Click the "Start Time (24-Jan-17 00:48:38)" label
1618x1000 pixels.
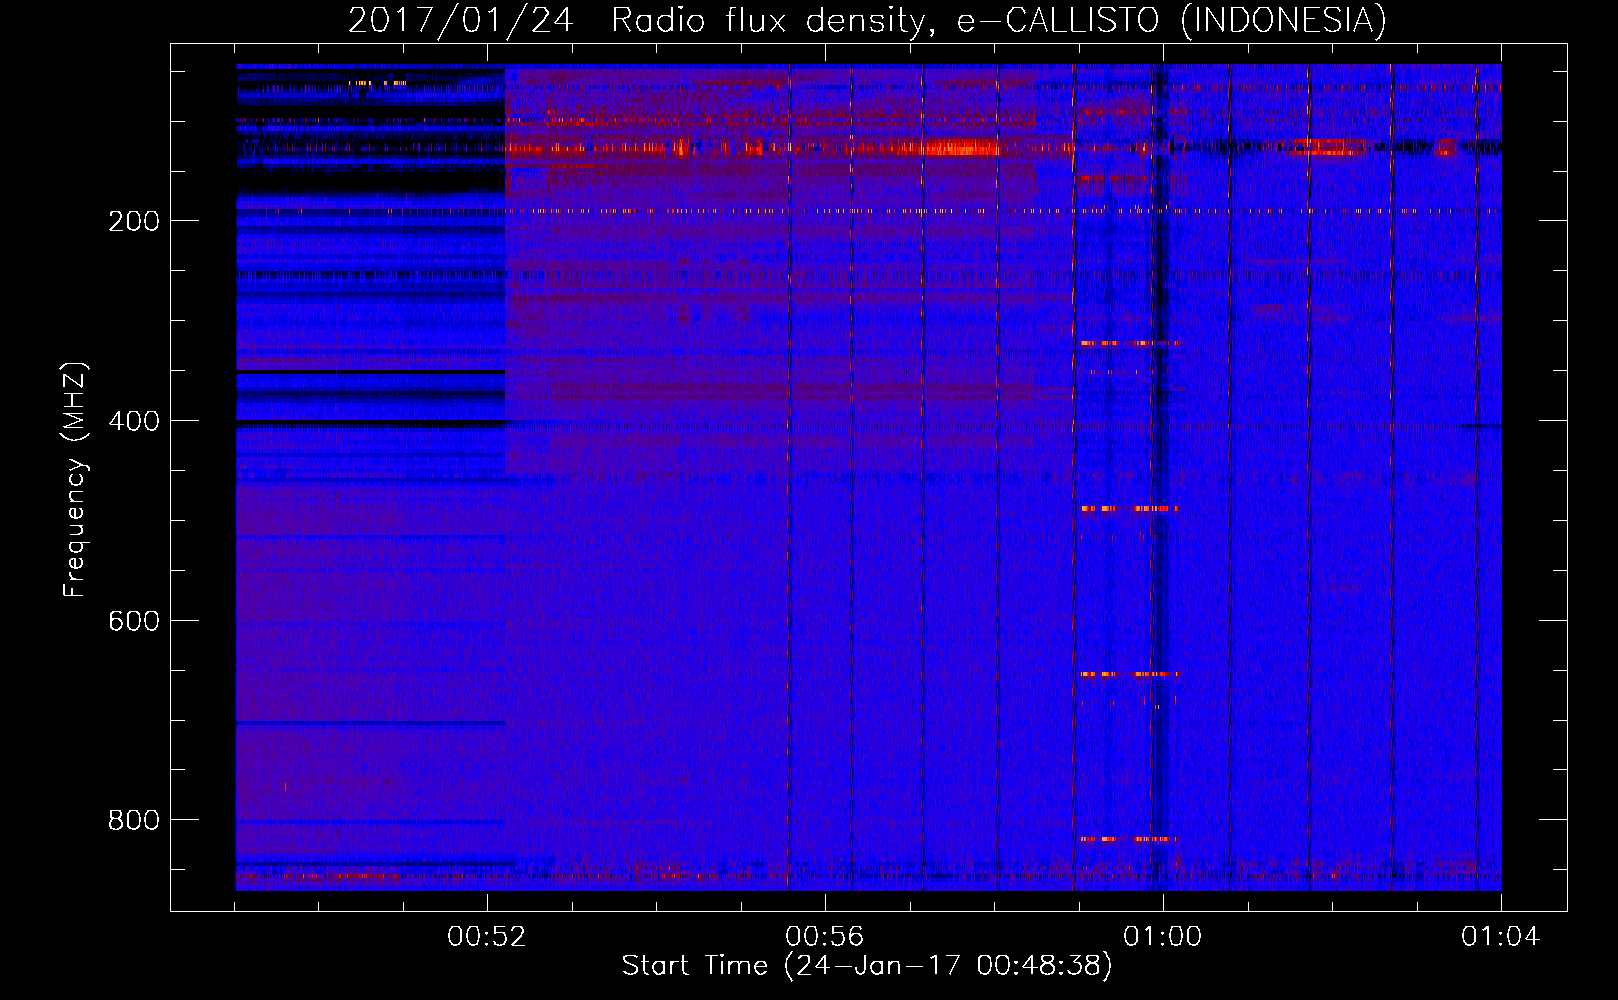pyautogui.click(x=867, y=966)
